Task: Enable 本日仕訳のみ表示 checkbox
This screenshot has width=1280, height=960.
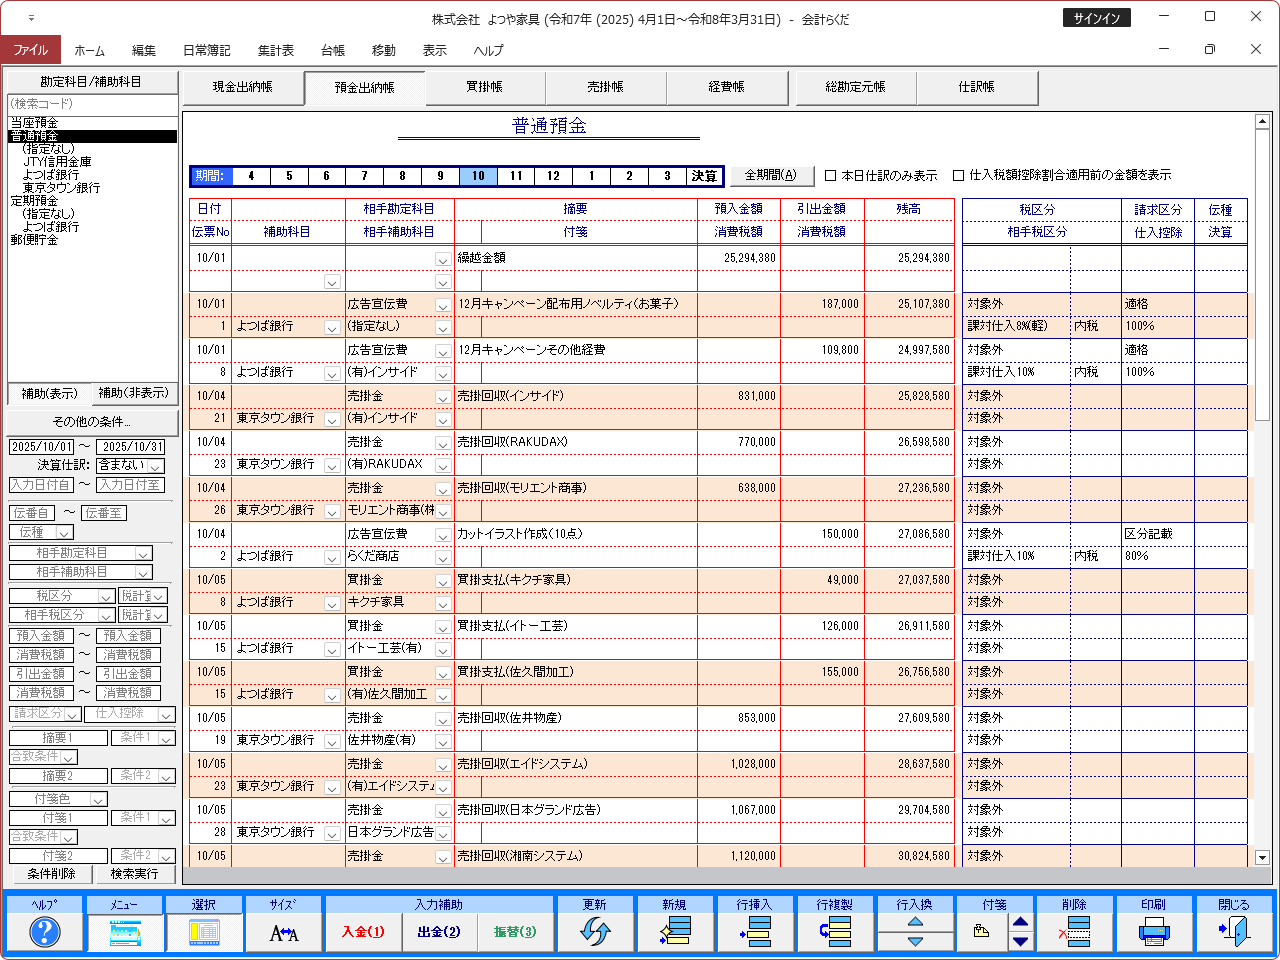Action: click(x=831, y=176)
